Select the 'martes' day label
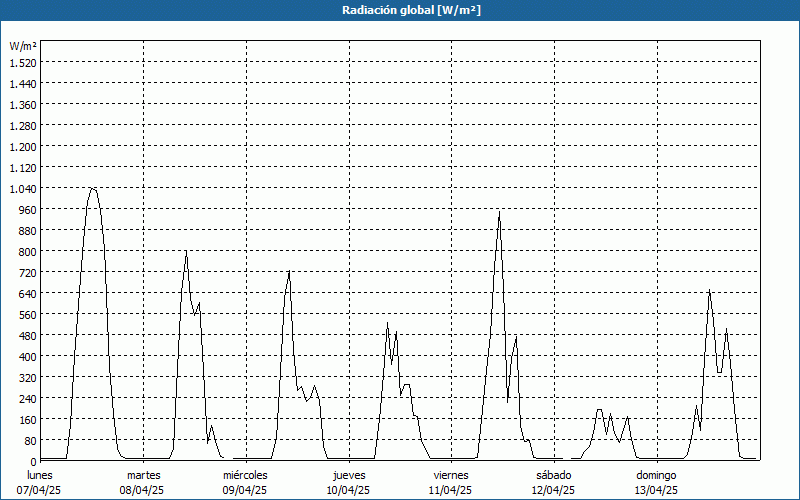This screenshot has height=500, width=800. (x=143, y=475)
